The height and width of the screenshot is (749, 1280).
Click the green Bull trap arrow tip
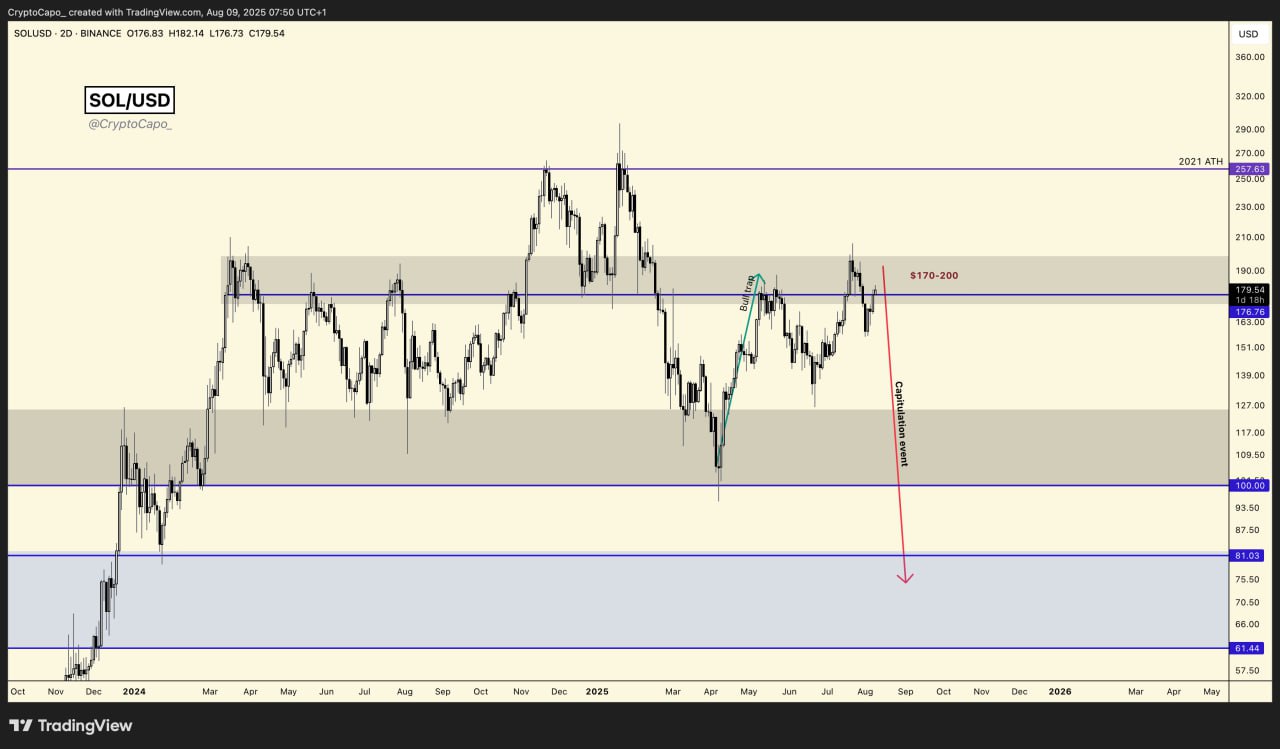tap(759, 275)
